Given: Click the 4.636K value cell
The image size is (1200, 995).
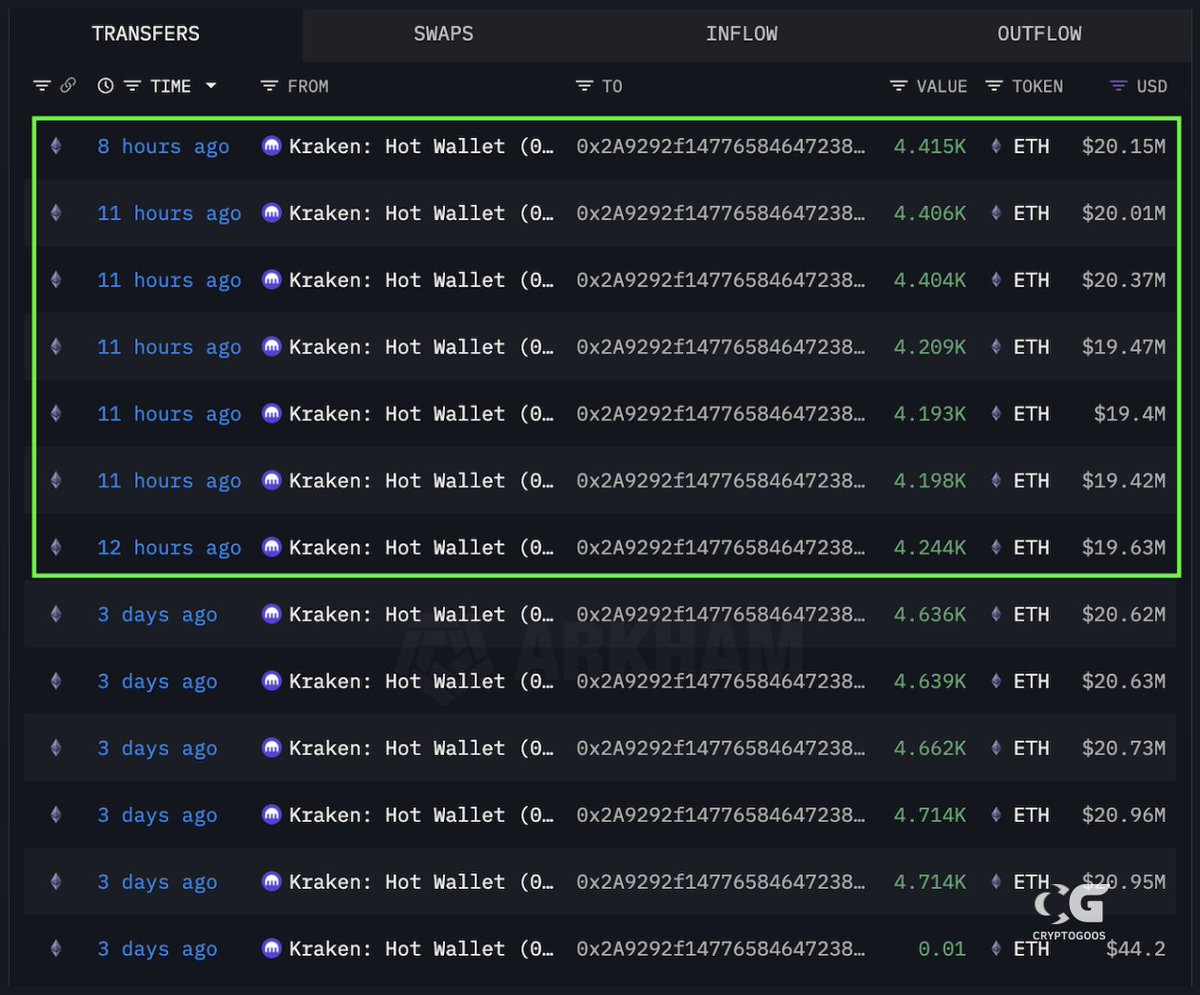Looking at the screenshot, I should (x=930, y=615).
